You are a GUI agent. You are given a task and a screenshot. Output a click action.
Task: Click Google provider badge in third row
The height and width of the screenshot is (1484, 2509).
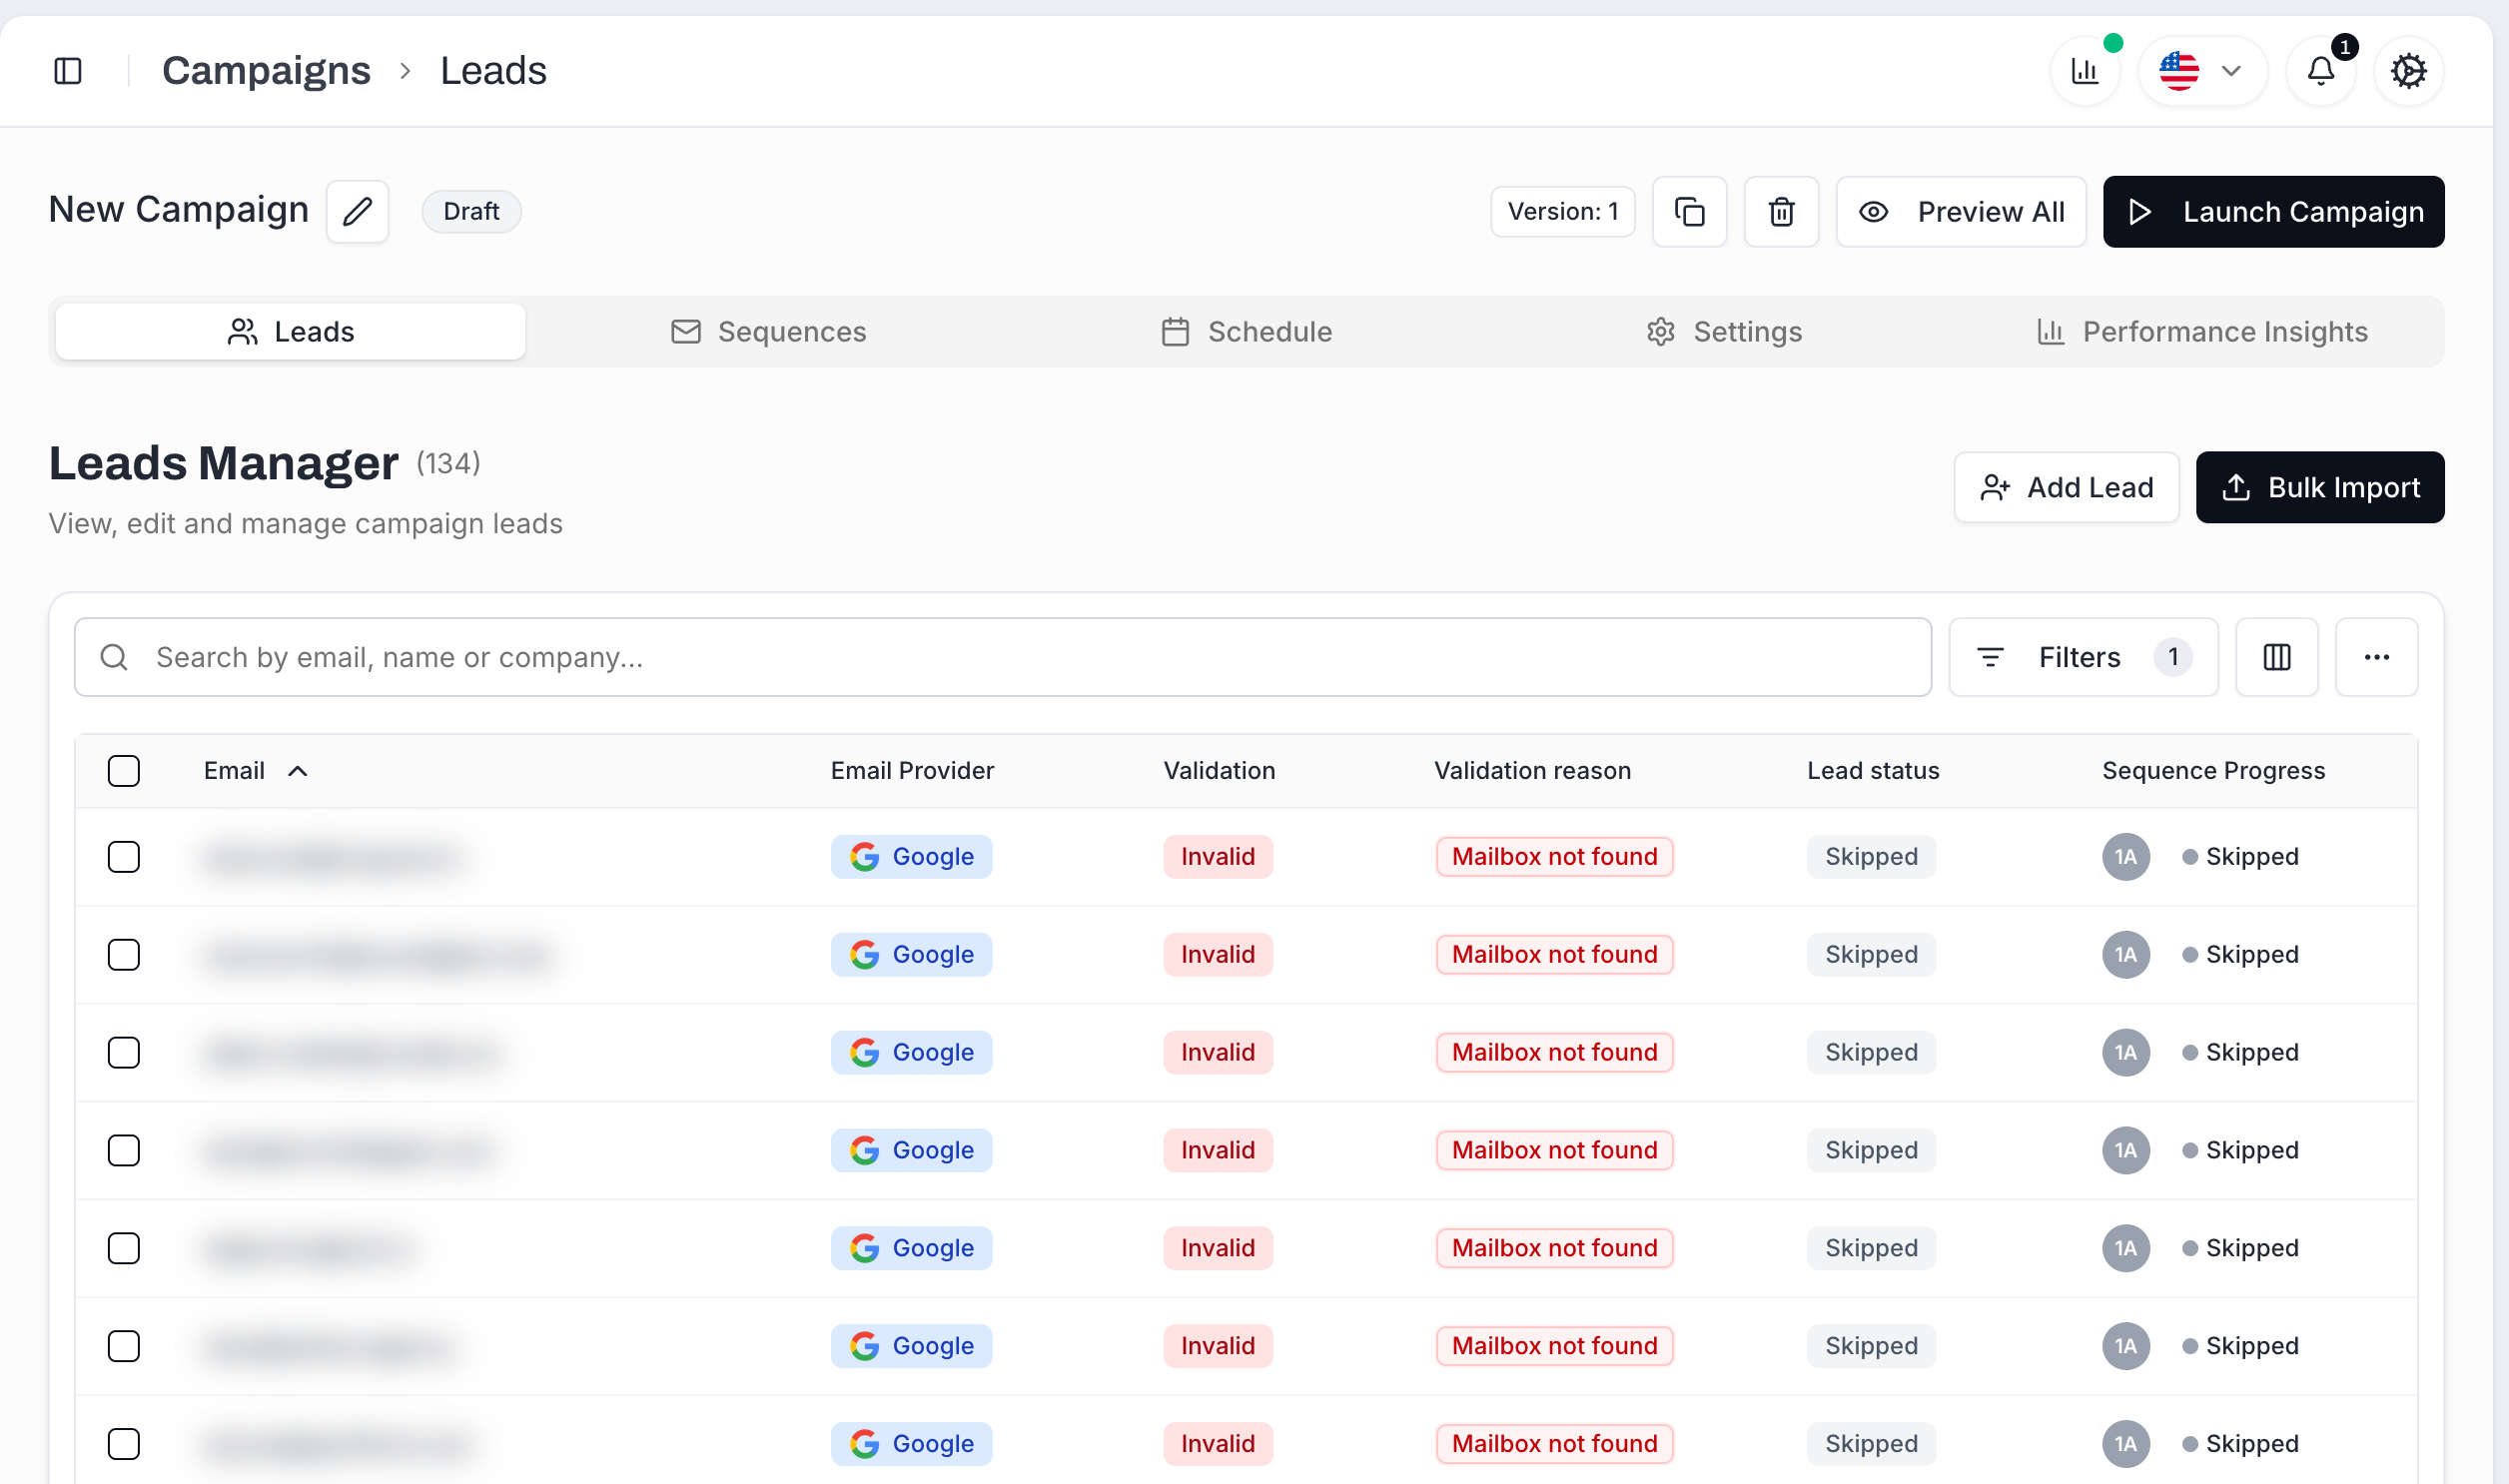tap(911, 1053)
